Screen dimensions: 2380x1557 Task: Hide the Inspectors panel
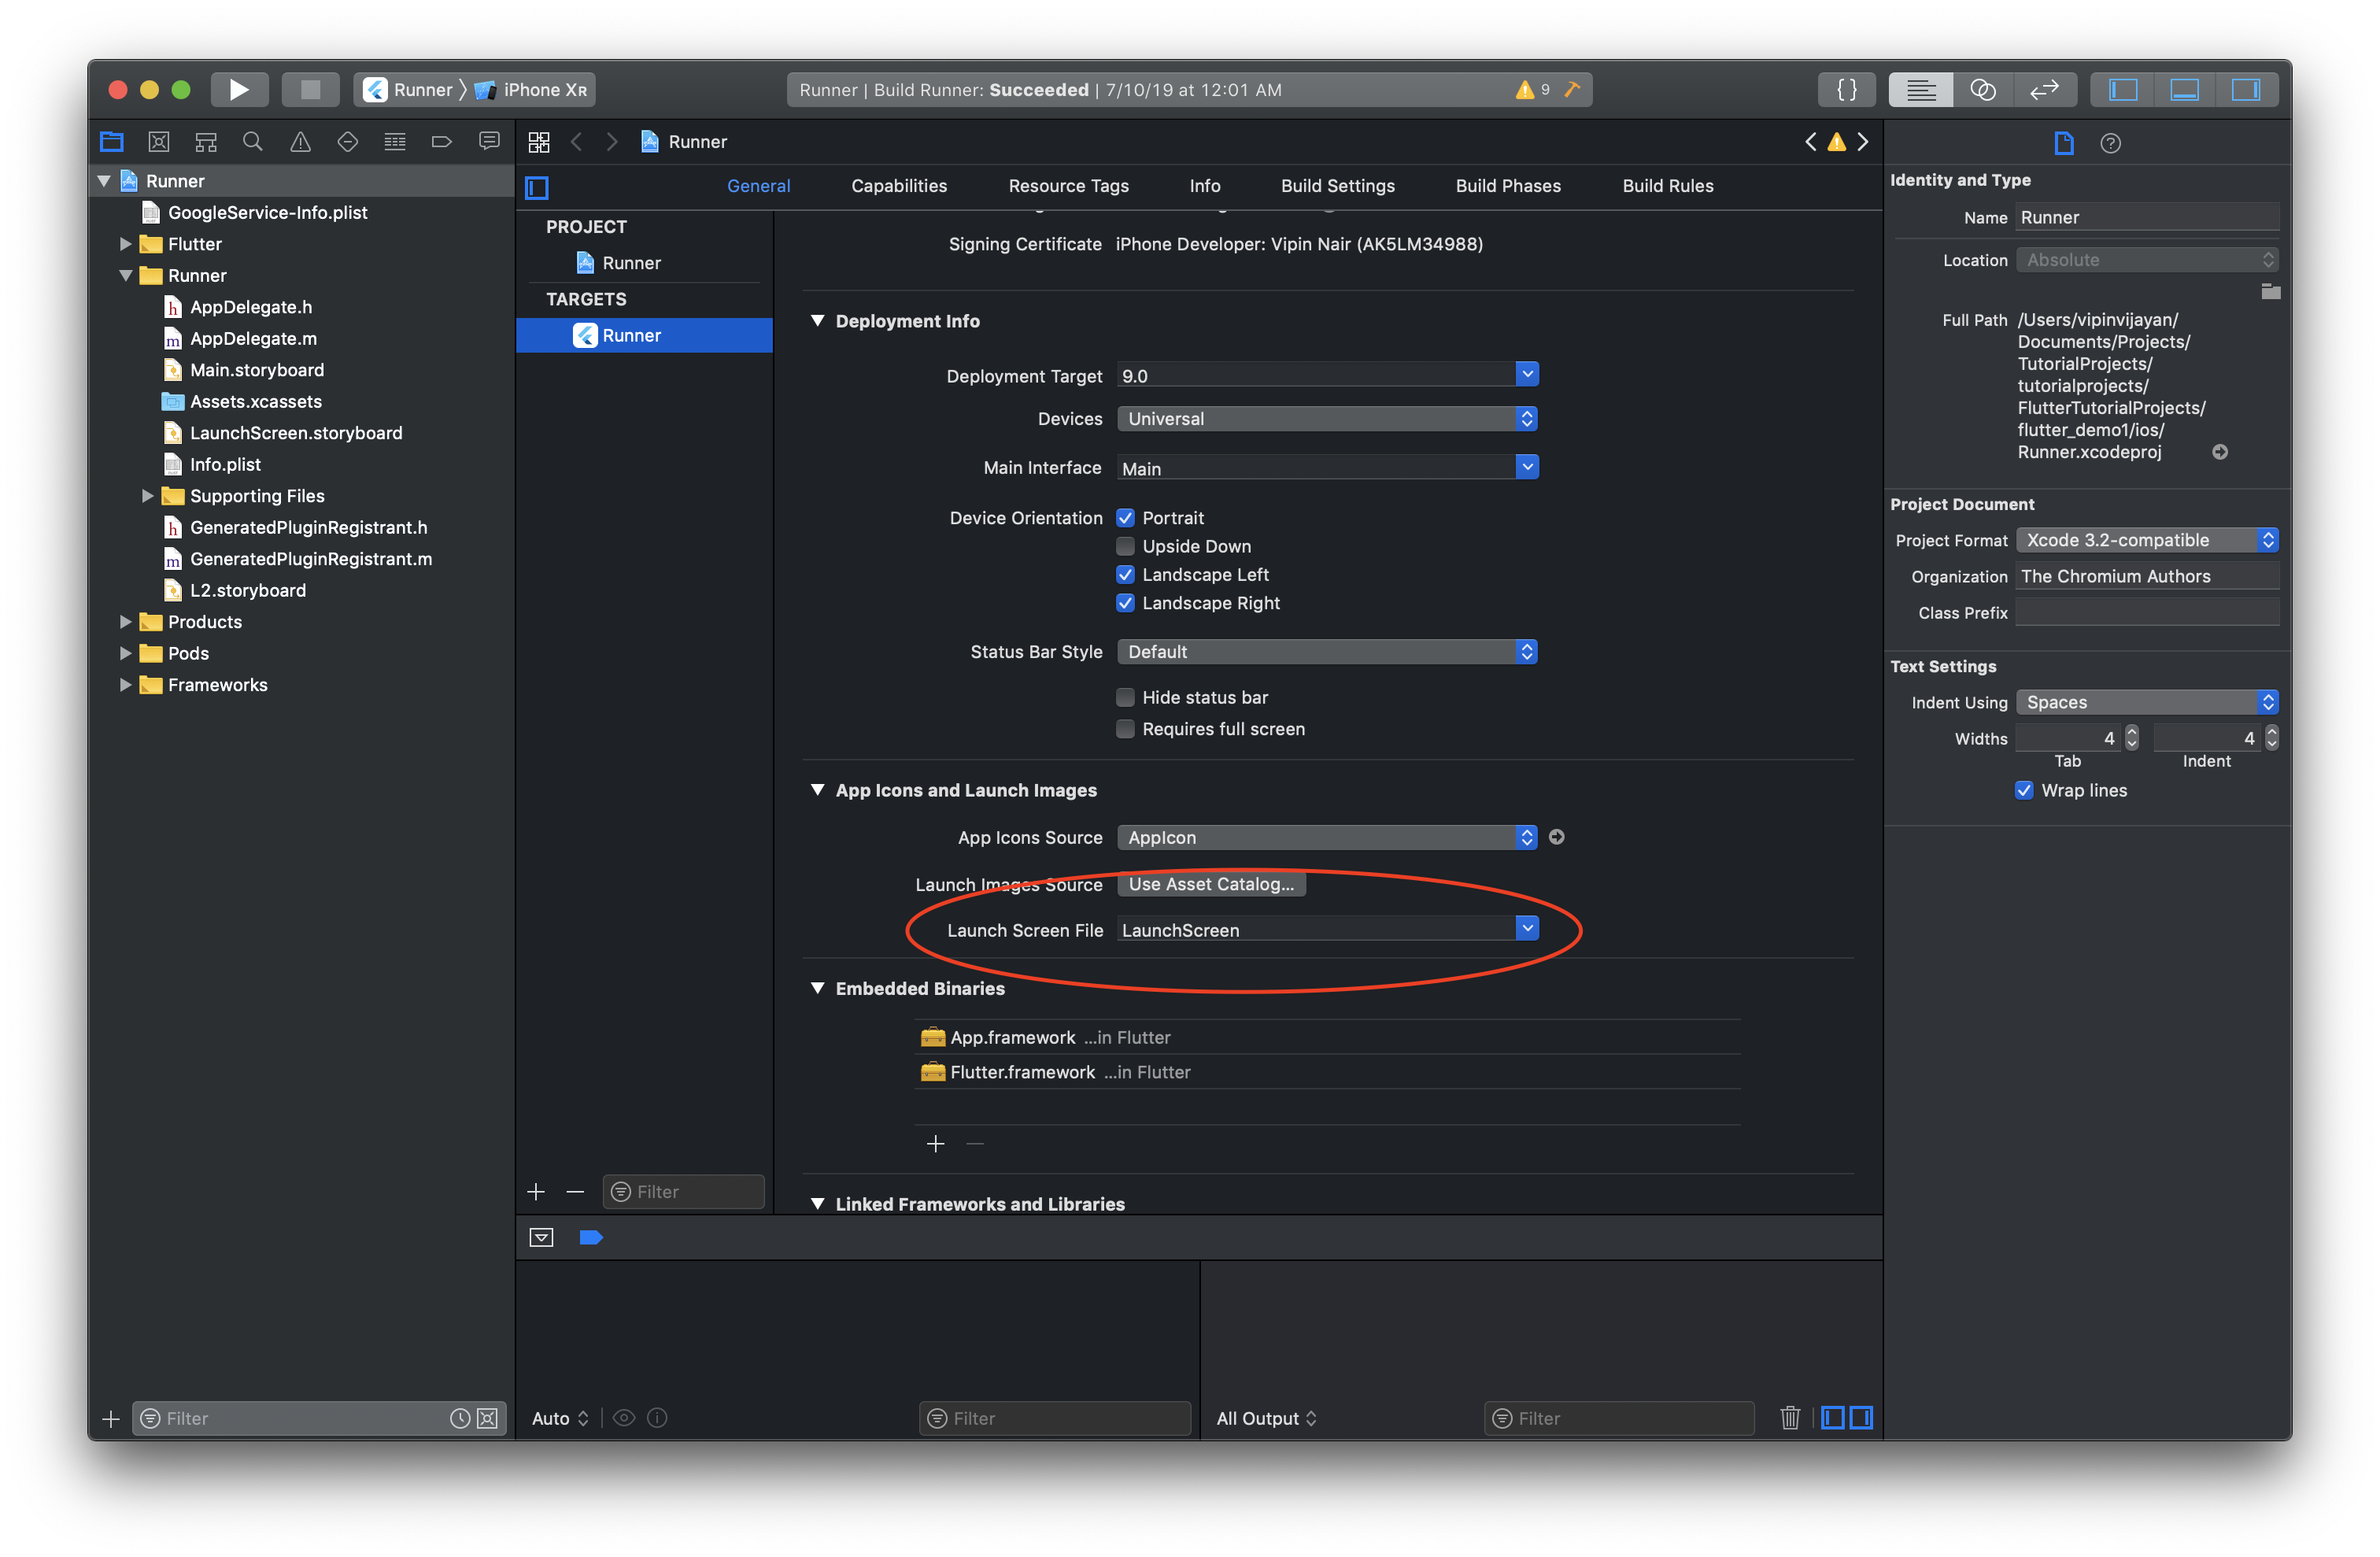(x=2247, y=90)
